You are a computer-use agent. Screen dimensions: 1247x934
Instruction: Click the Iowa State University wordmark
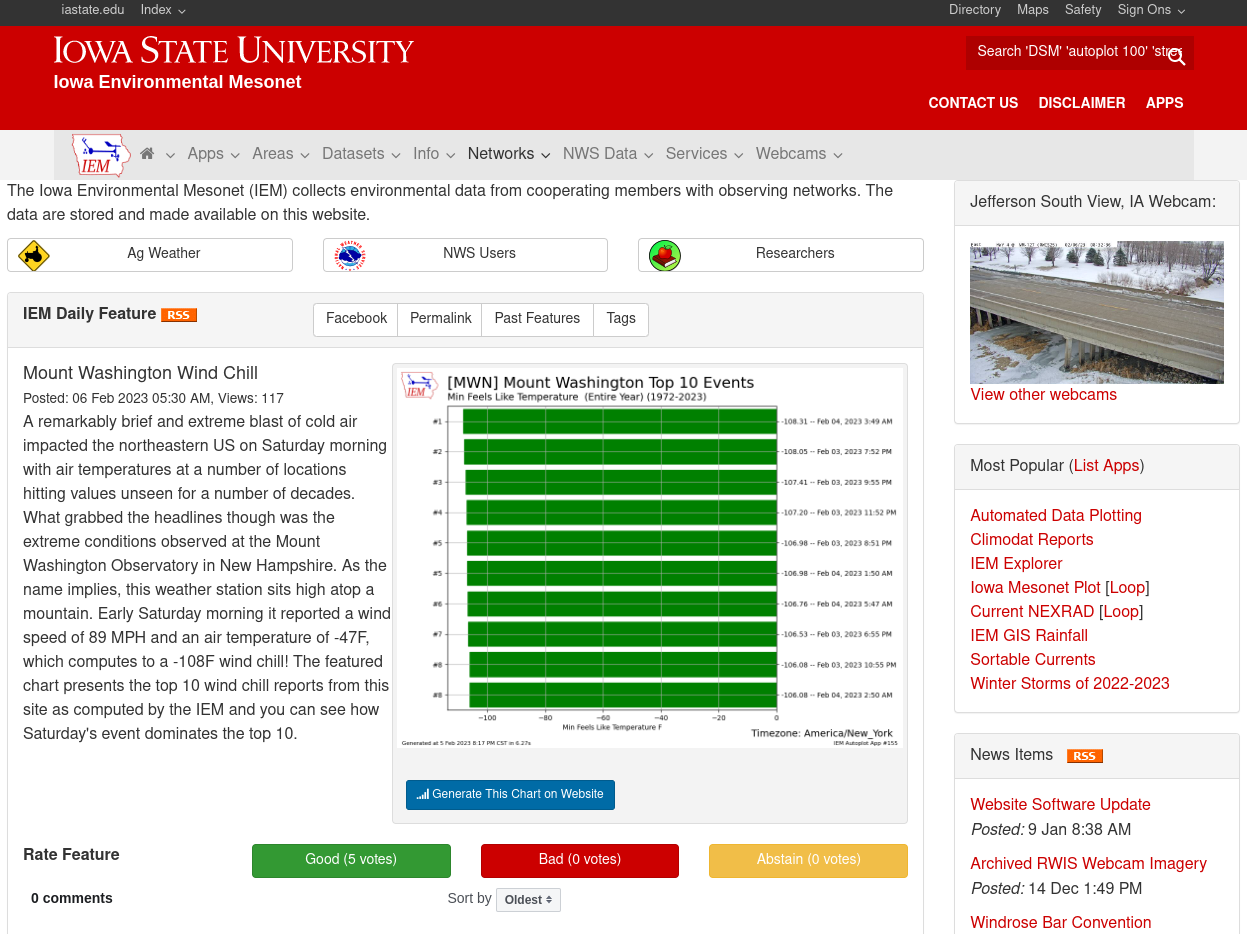(x=234, y=50)
